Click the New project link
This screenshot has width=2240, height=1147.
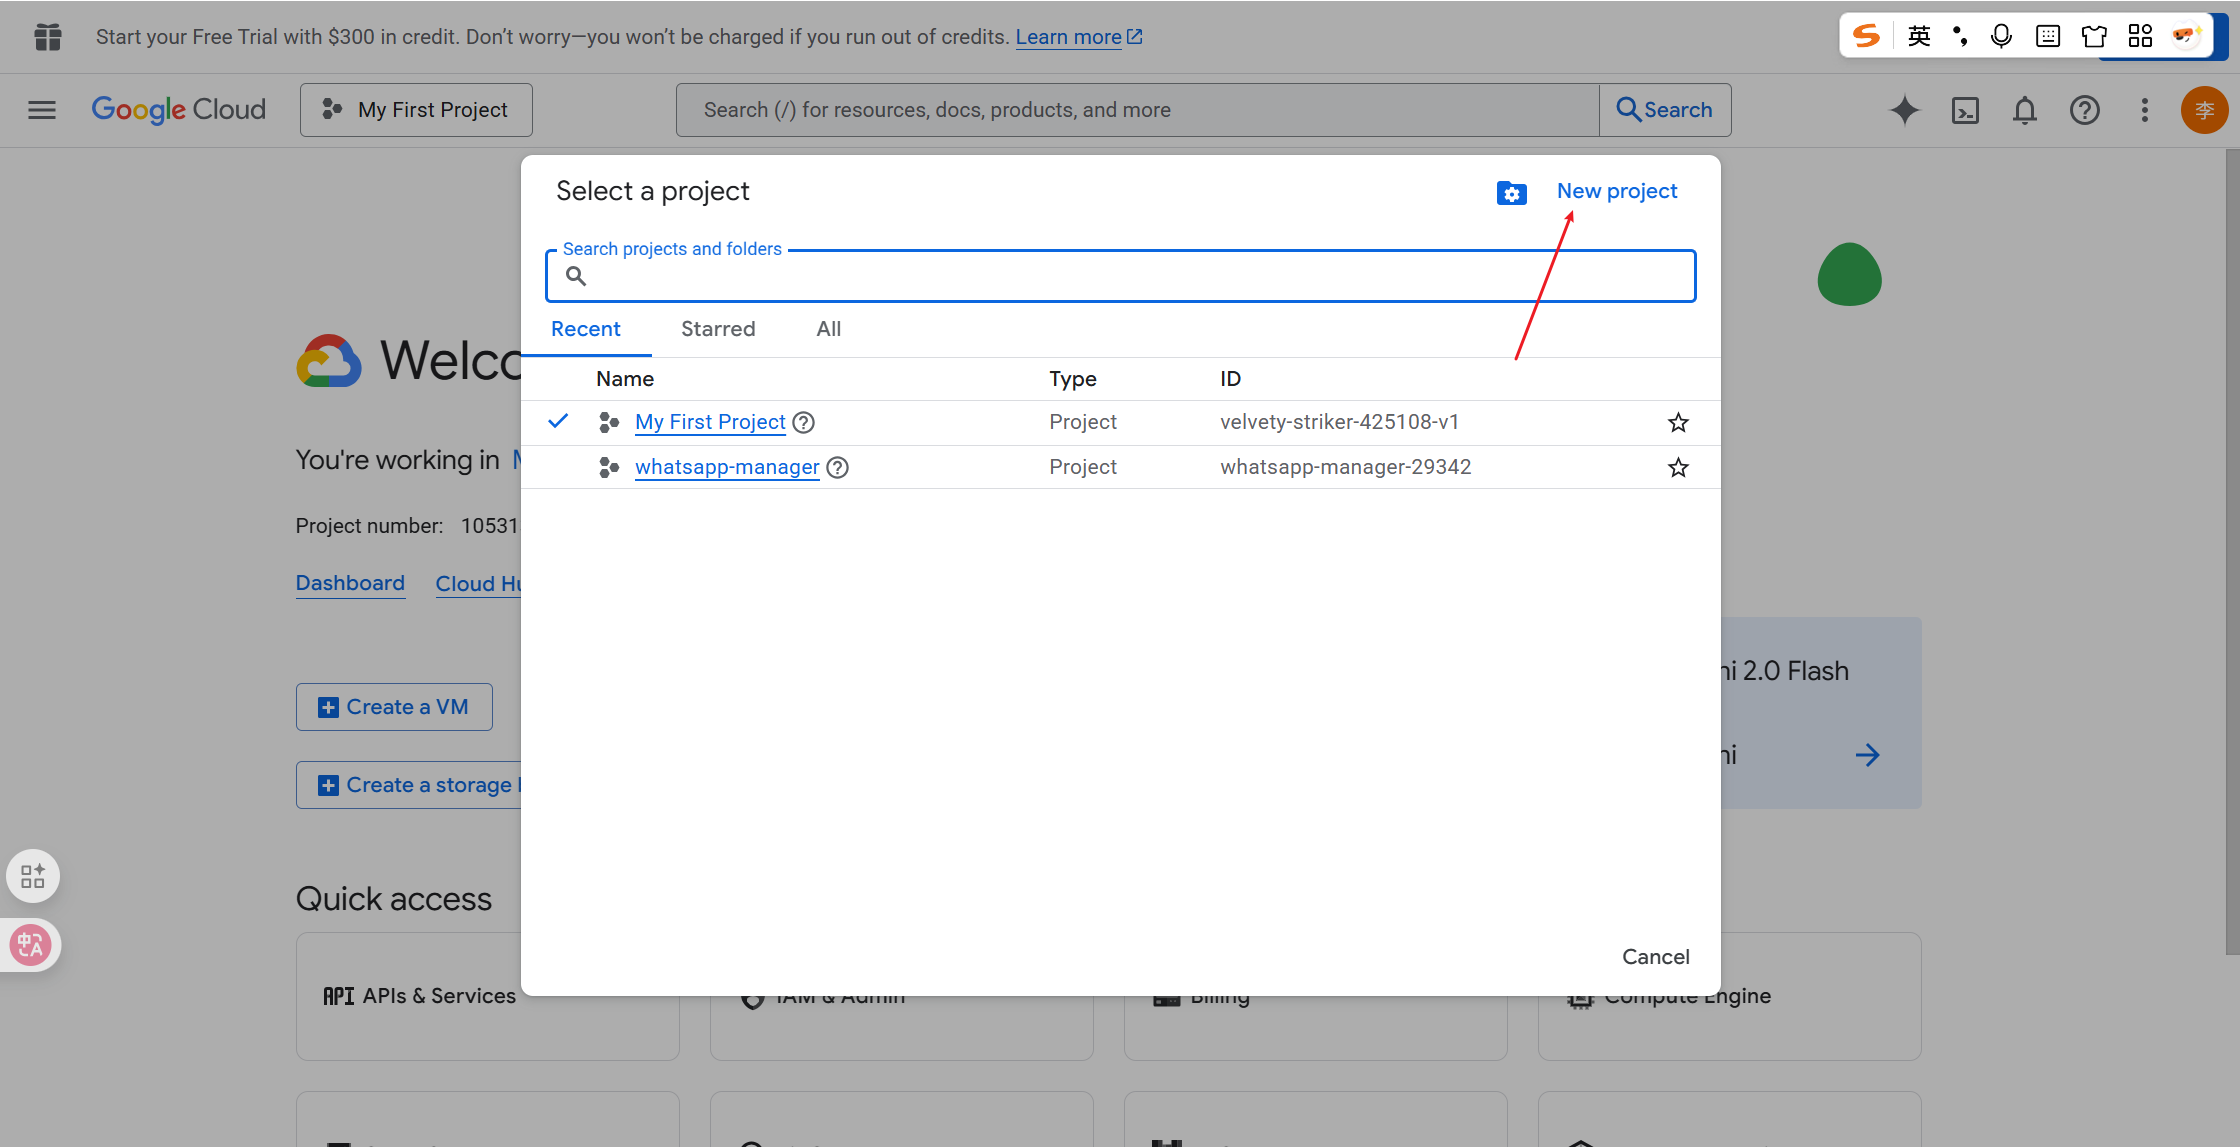1616,191
